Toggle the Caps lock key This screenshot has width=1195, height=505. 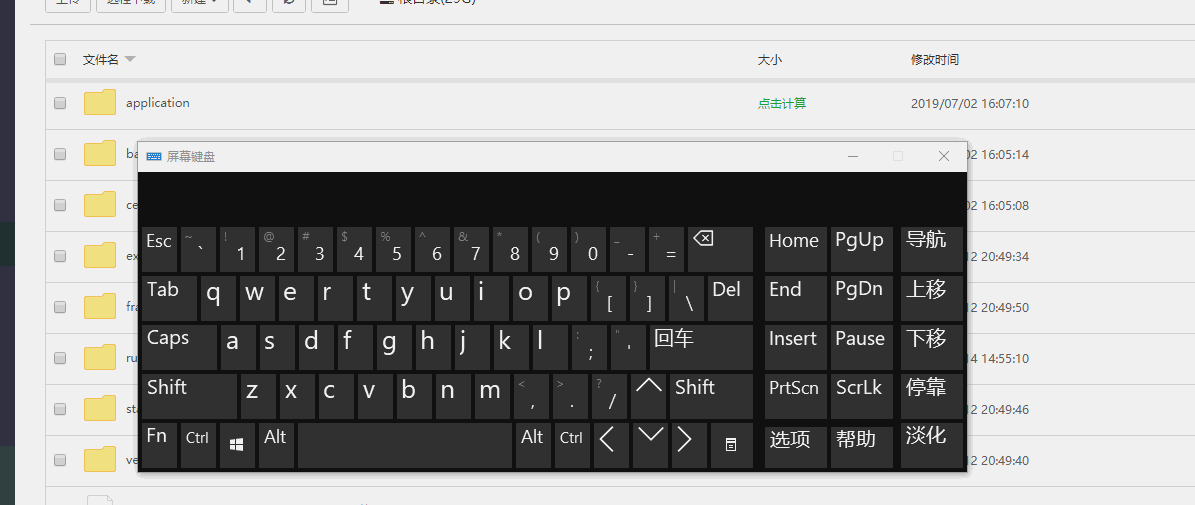coord(179,347)
